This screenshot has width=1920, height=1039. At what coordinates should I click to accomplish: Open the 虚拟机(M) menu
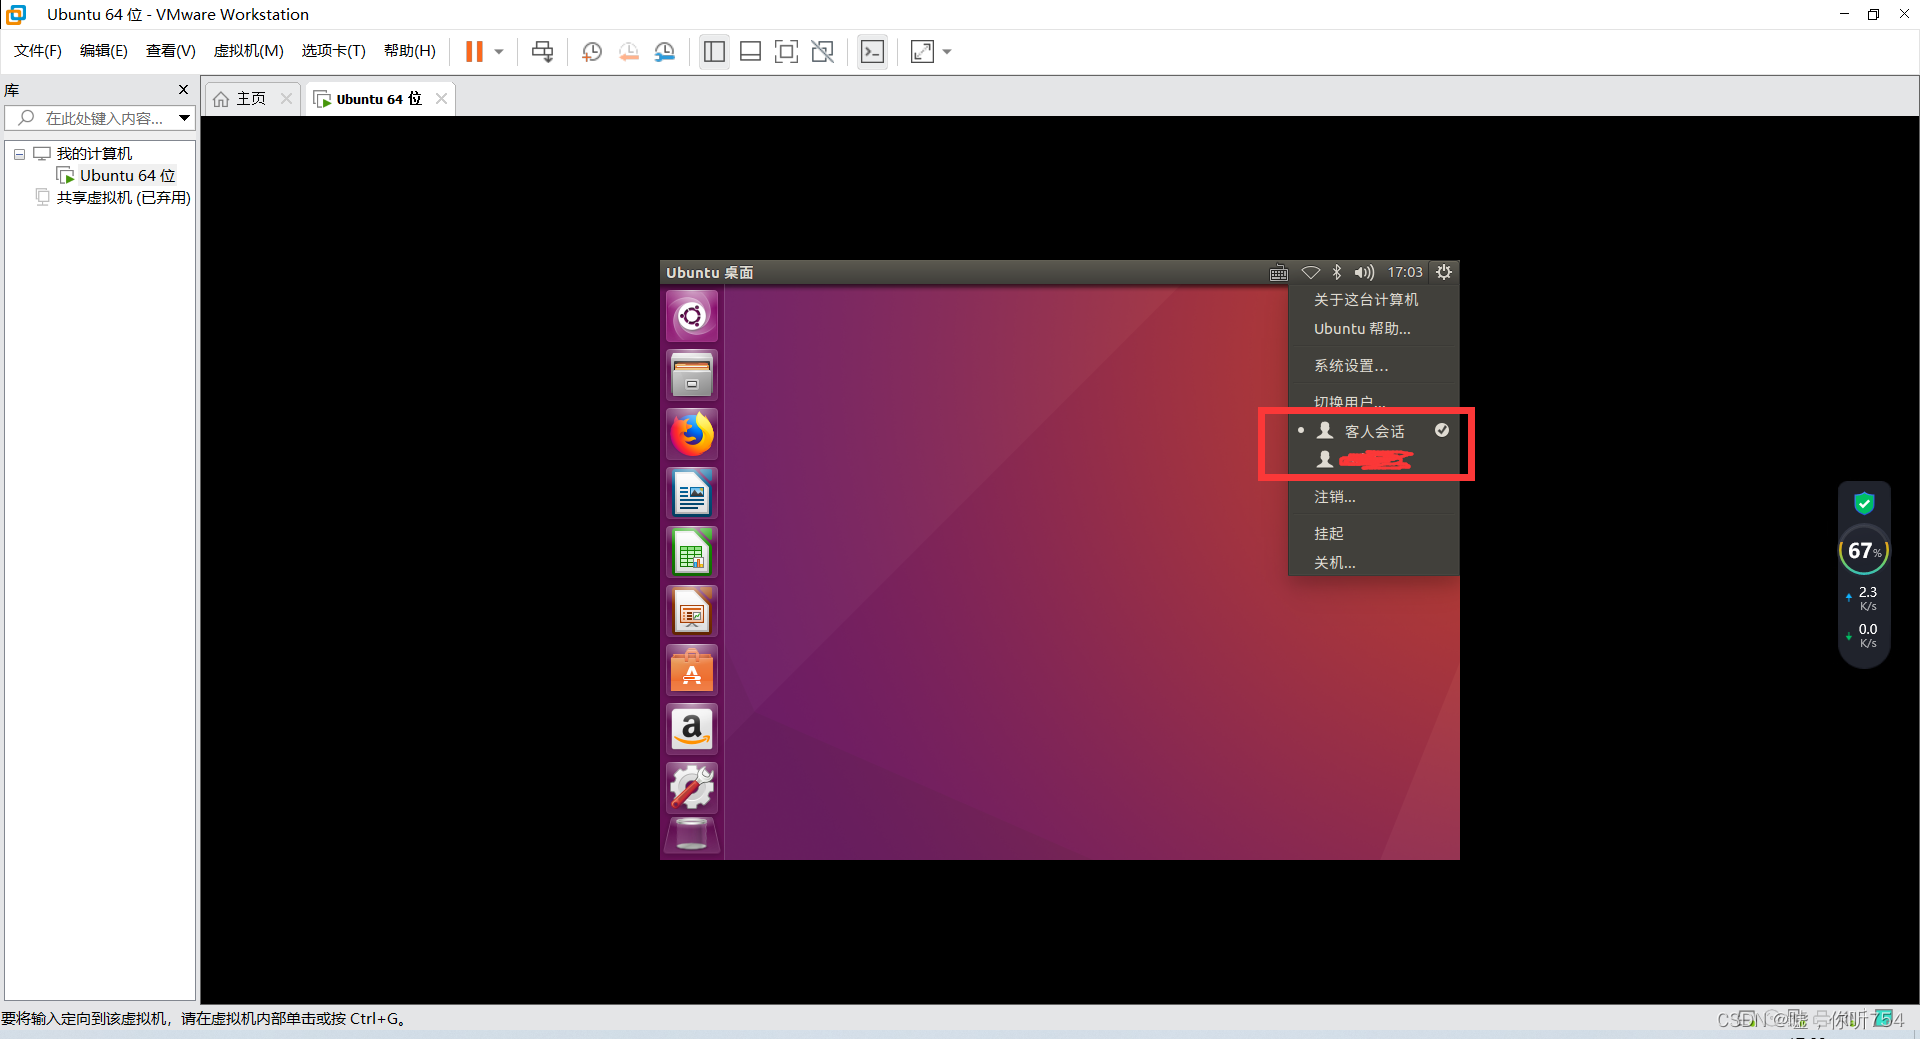(x=248, y=51)
